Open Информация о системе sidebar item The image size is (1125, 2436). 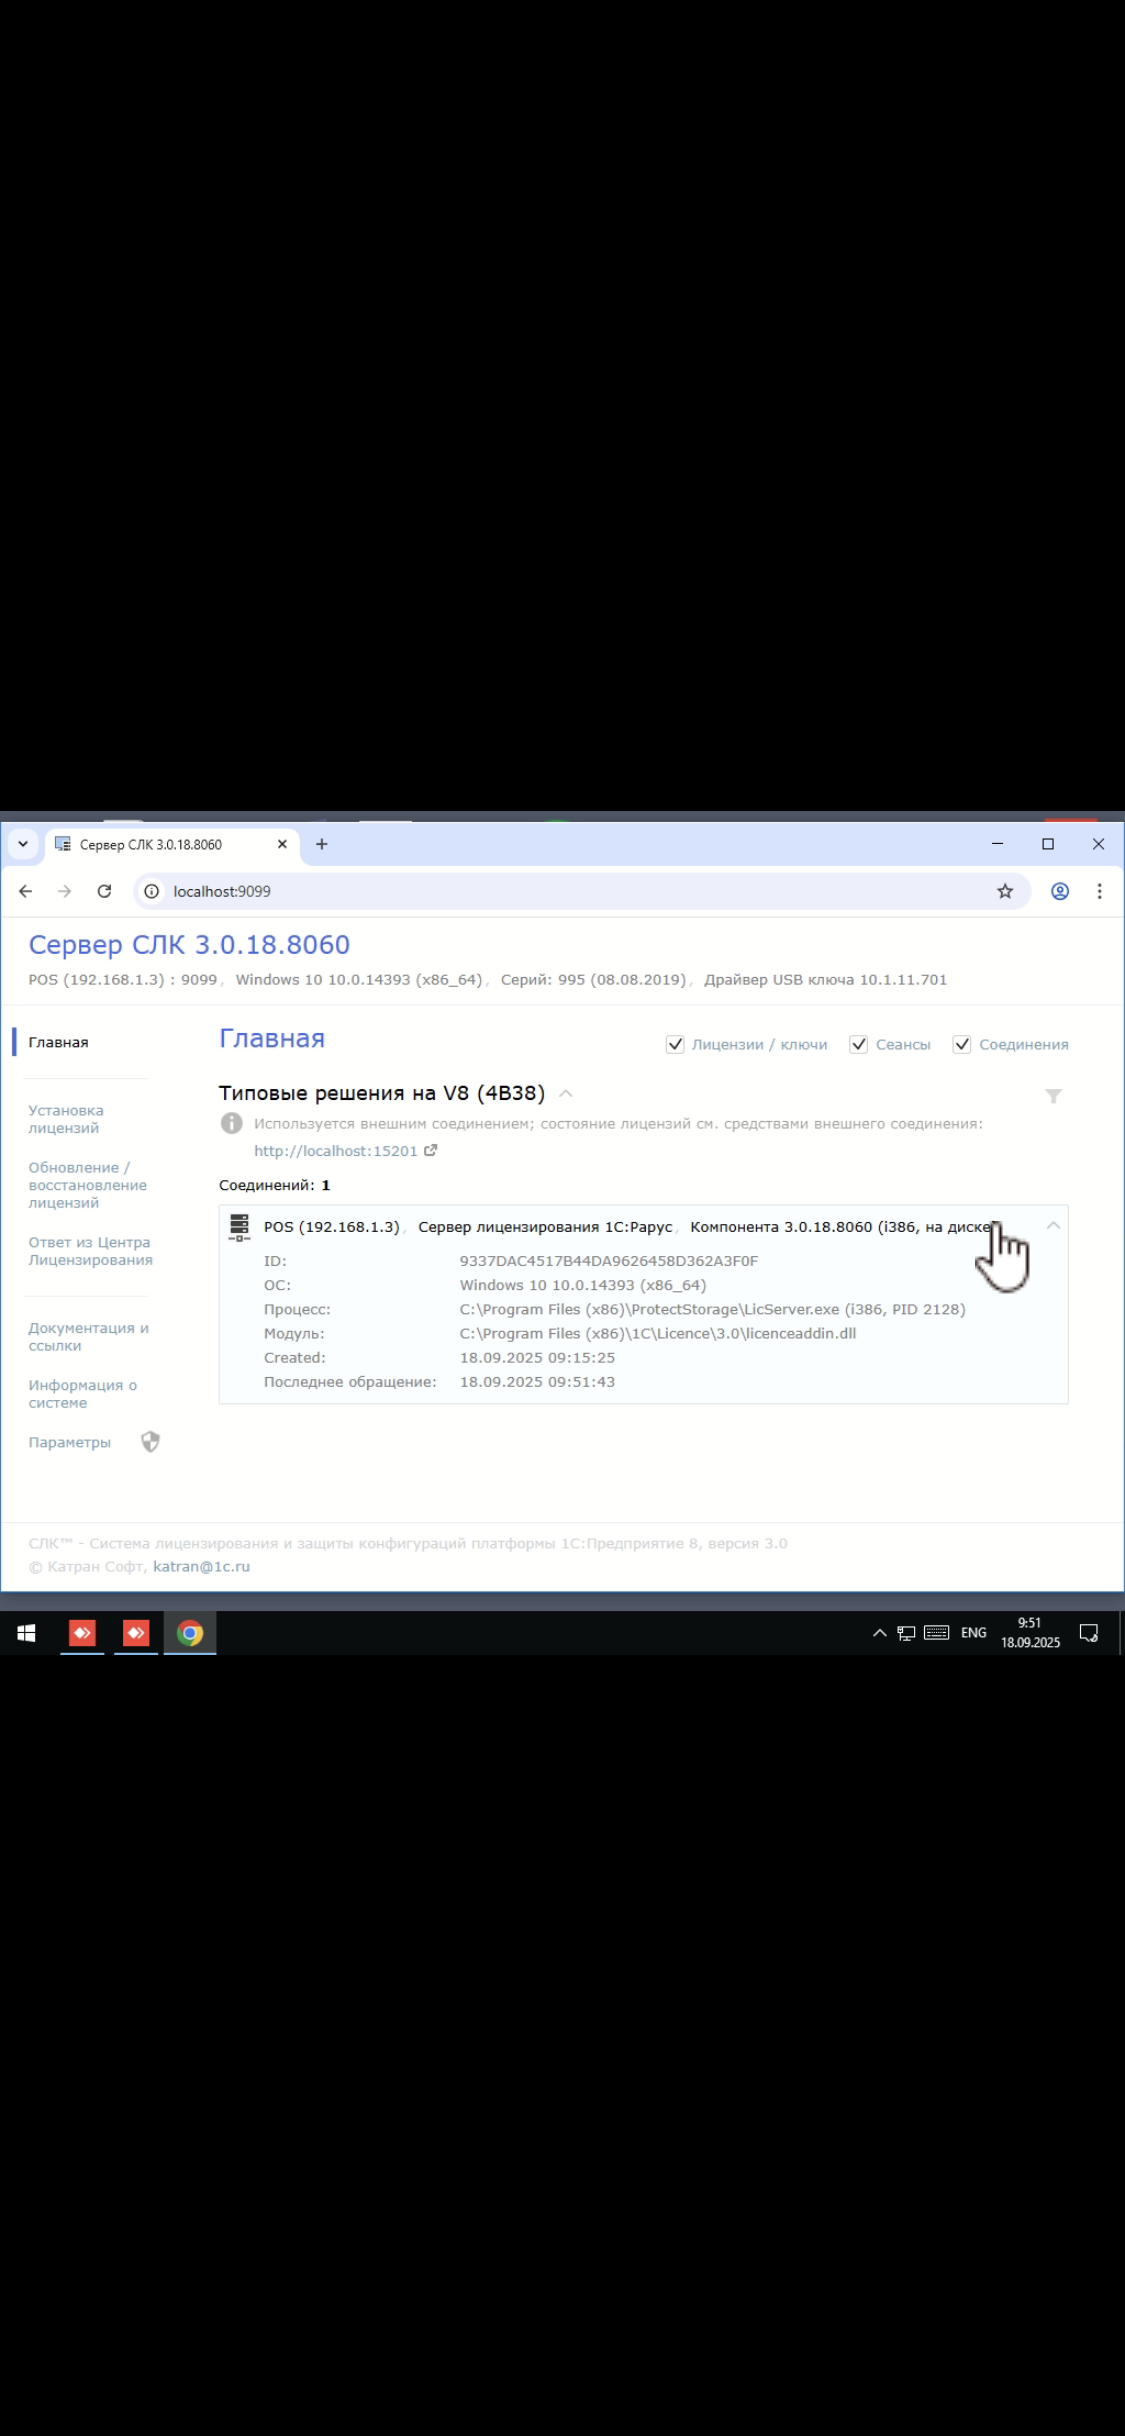[x=82, y=1393]
